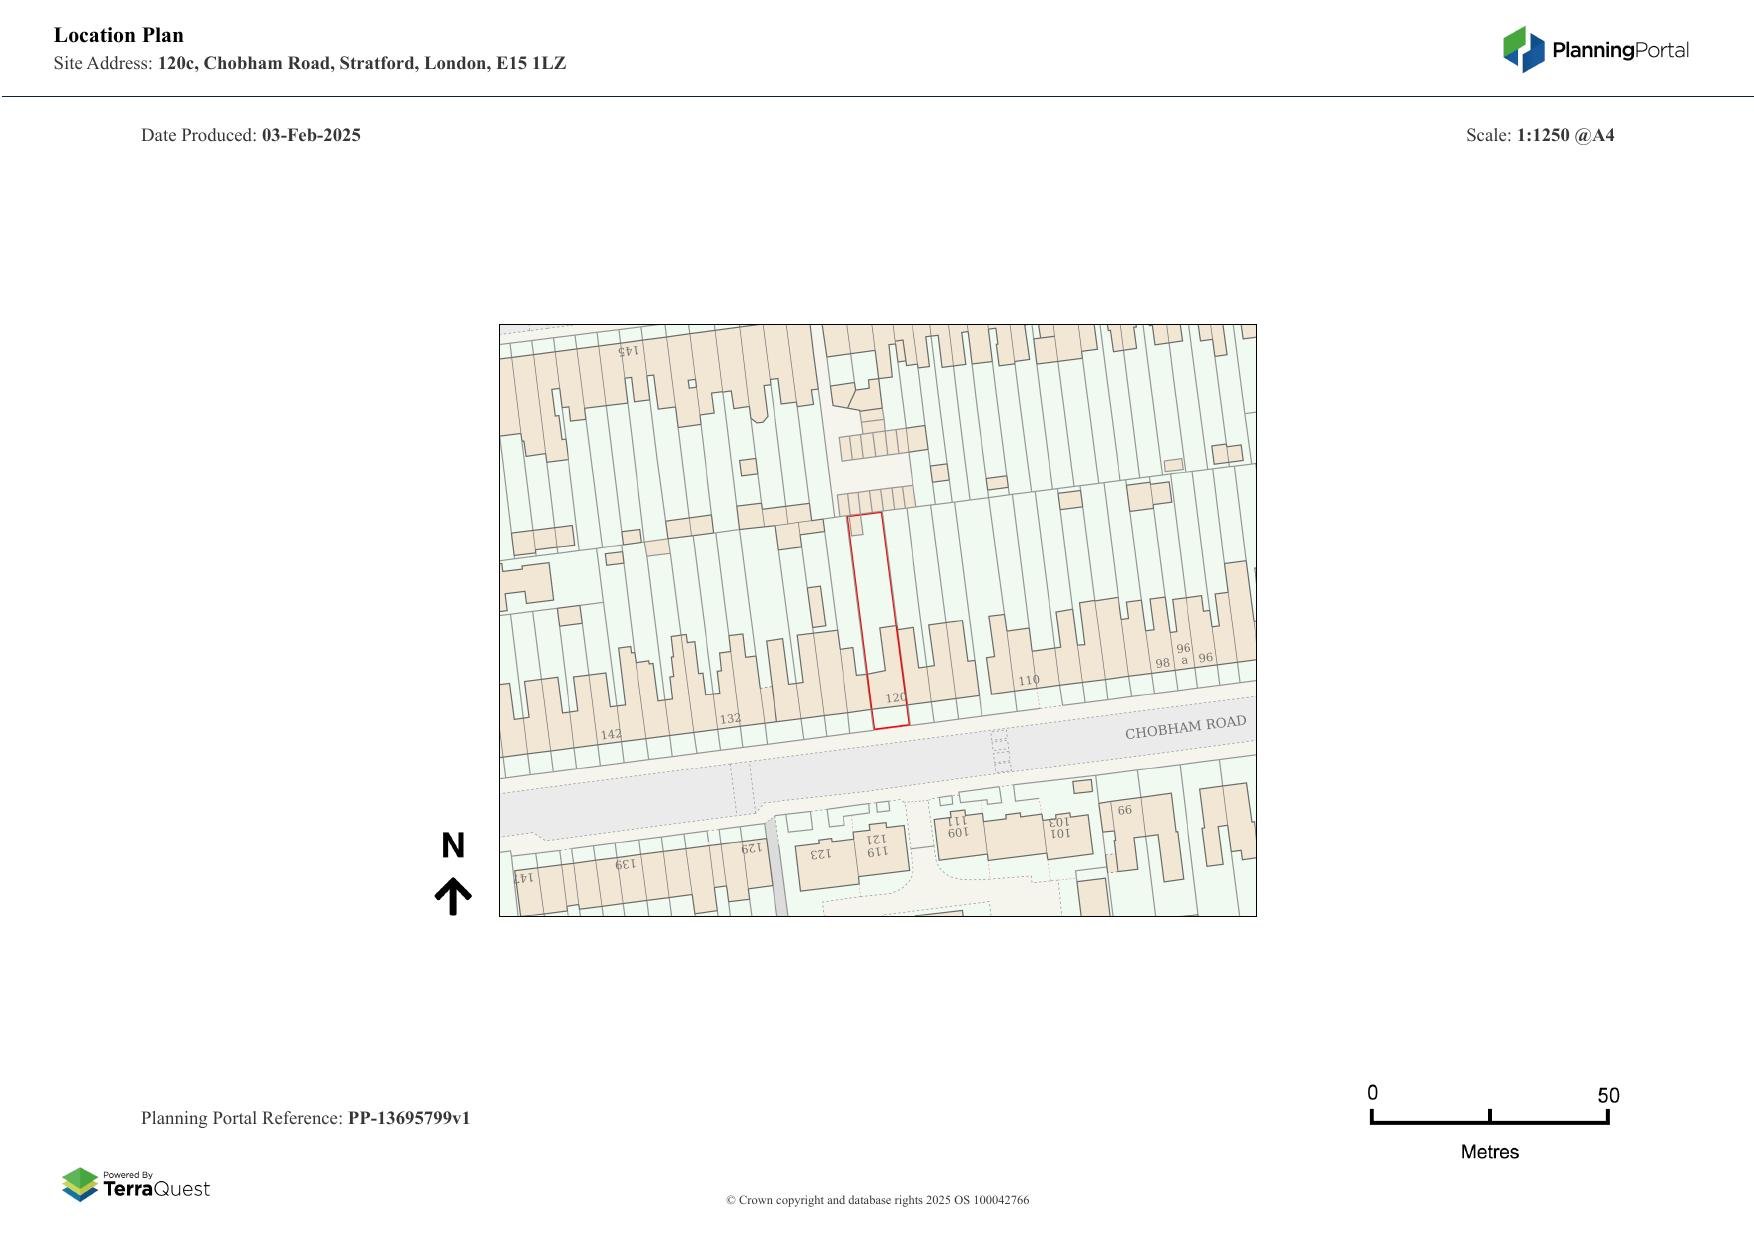Screen dimensions: 1754x1241
Task: Click house number 142 on the map
Action: (x=611, y=734)
